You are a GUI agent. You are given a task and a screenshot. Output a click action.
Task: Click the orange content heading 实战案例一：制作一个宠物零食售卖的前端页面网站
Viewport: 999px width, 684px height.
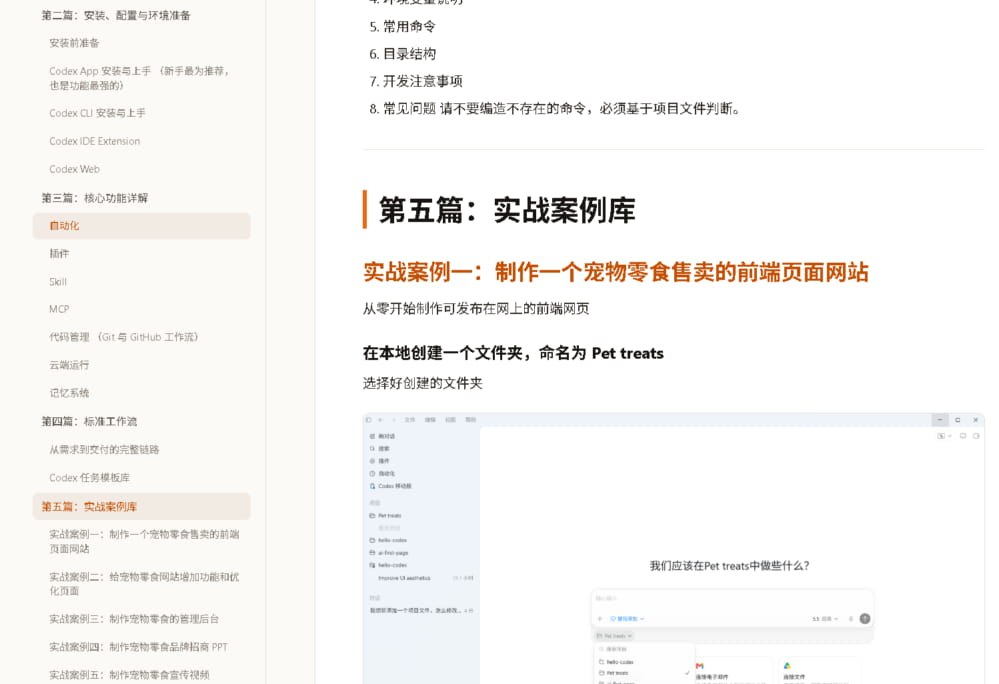click(615, 273)
